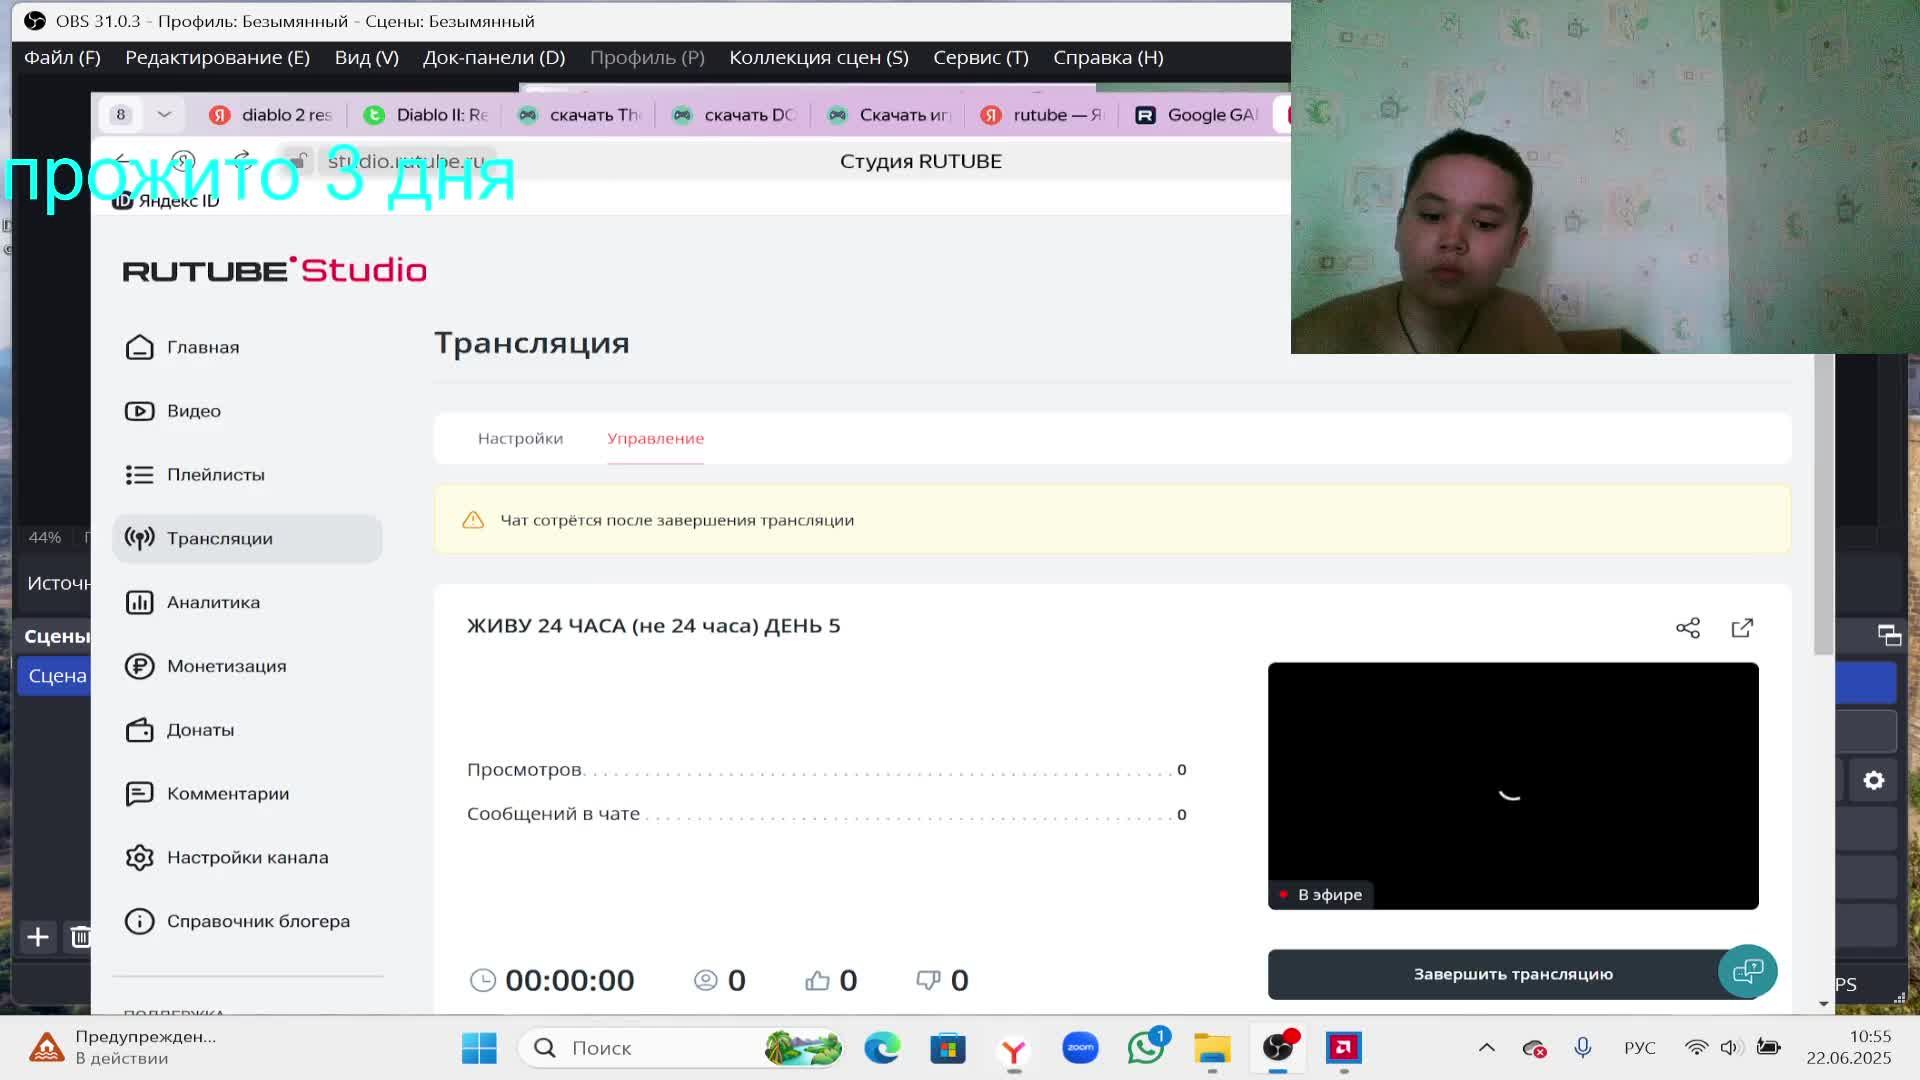Open Настройки канала in sidebar
This screenshot has width=1920, height=1080.
coord(247,857)
